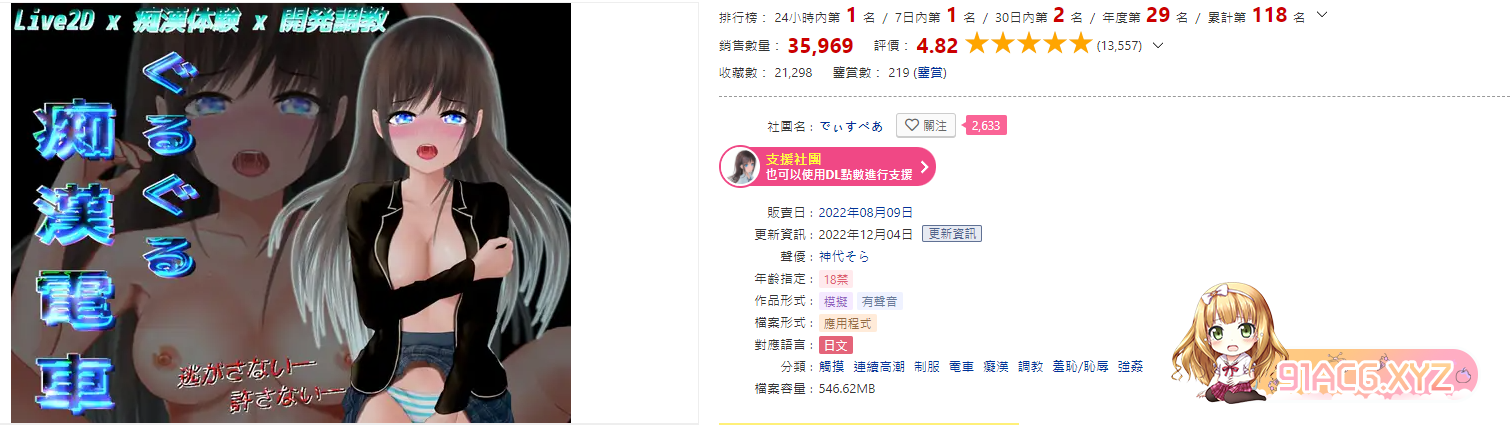Open voice actor 神代そら link
The height and width of the screenshot is (425, 1510).
point(844,256)
